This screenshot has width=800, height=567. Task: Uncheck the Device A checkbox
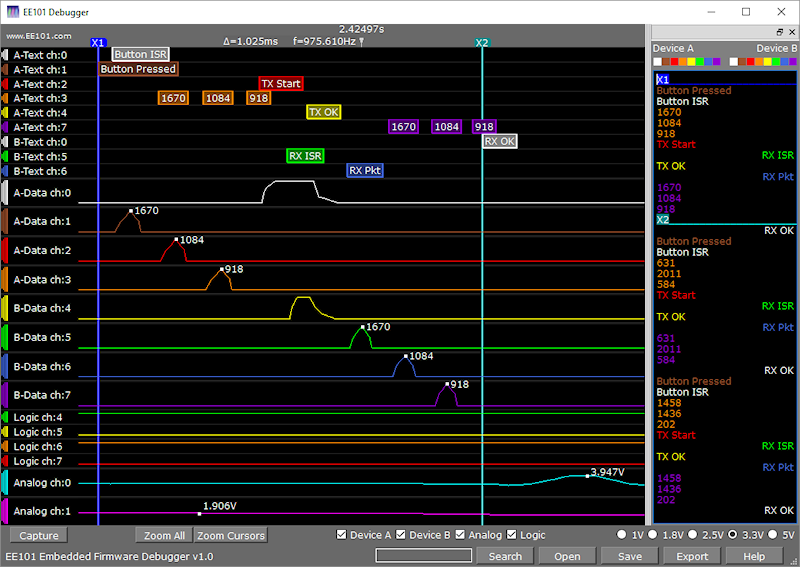click(343, 536)
